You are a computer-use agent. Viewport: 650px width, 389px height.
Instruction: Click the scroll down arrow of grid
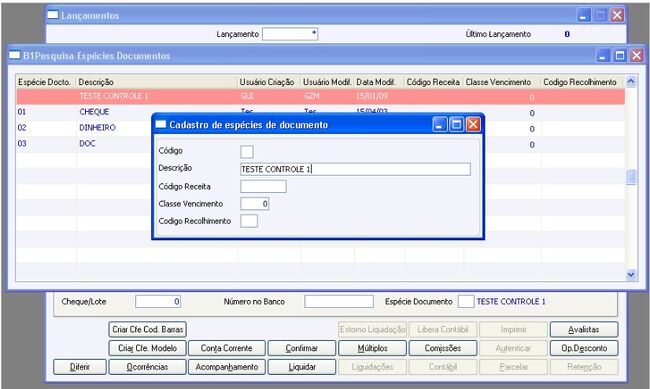pos(631,274)
